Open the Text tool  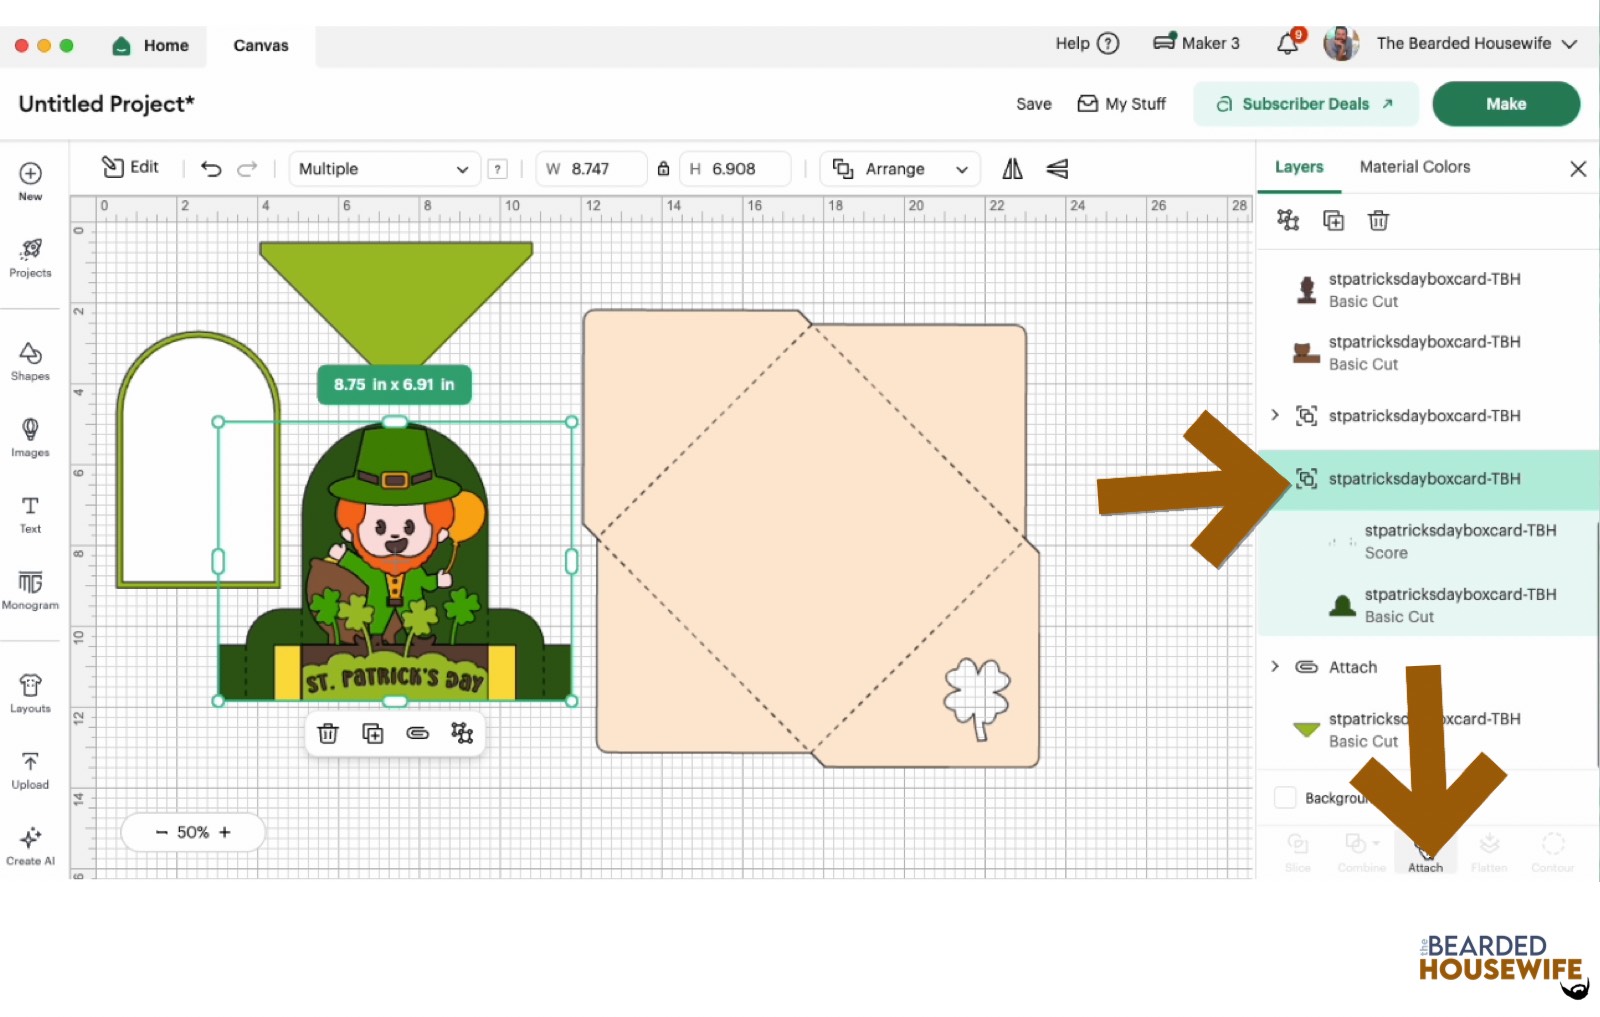pyautogui.click(x=30, y=514)
